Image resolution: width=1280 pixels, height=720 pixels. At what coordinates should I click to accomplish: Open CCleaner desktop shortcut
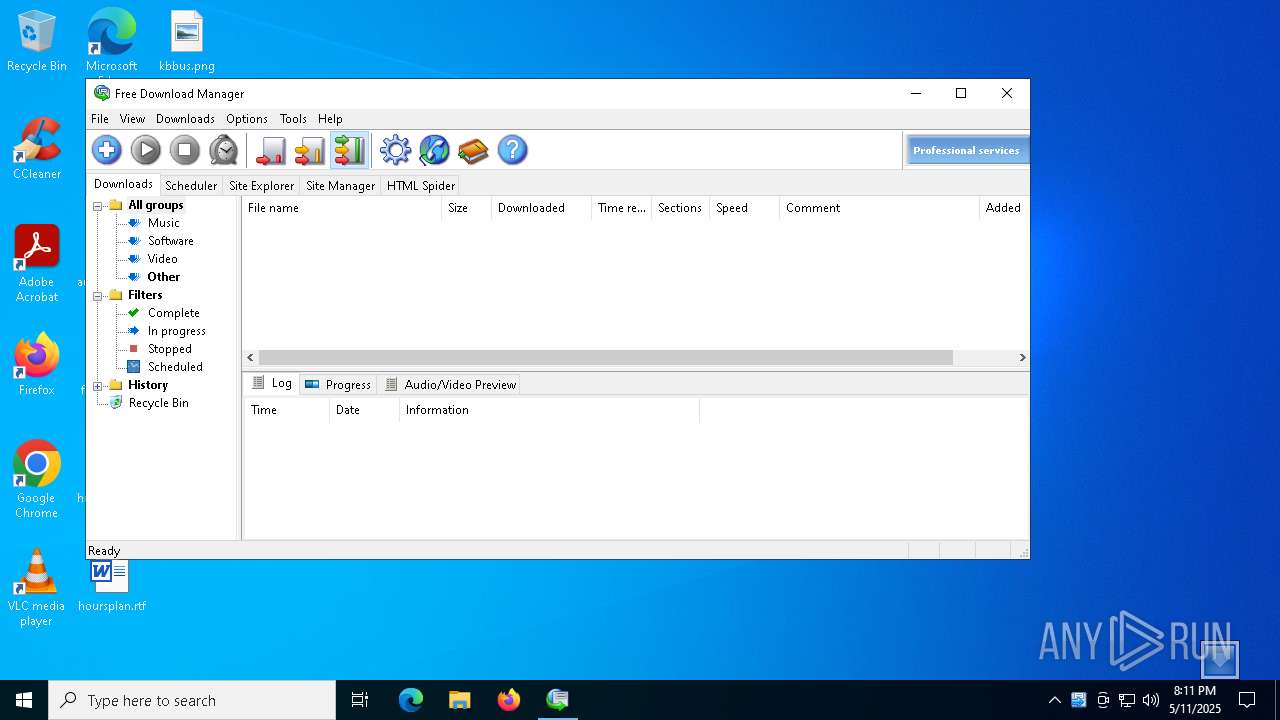37,150
